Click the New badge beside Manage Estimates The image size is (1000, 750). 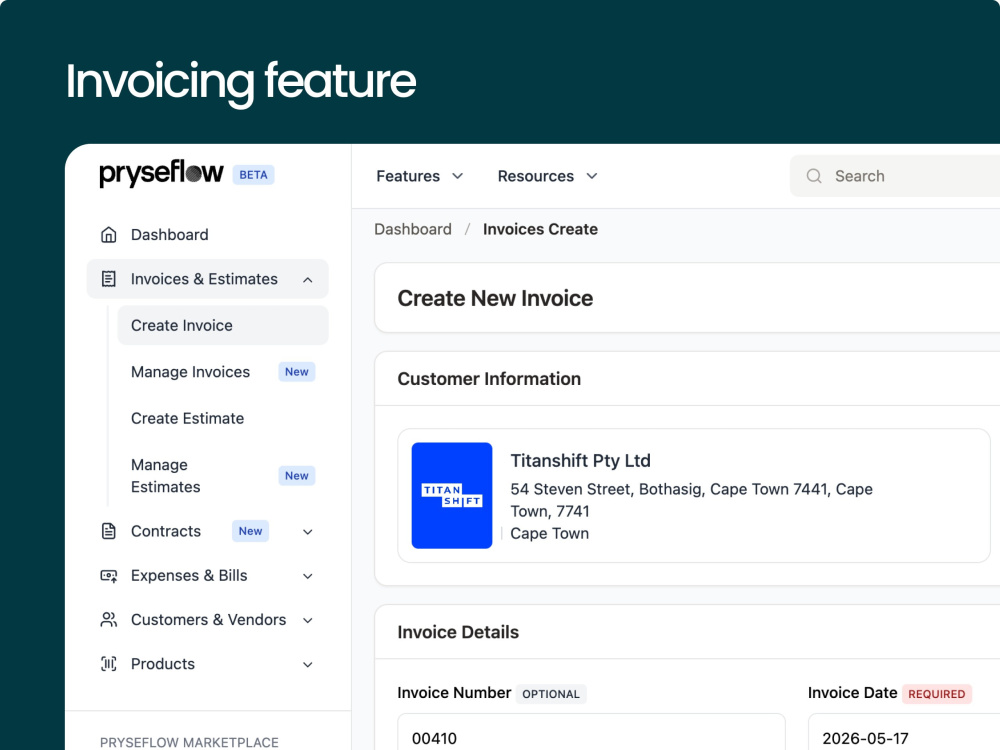pos(297,476)
